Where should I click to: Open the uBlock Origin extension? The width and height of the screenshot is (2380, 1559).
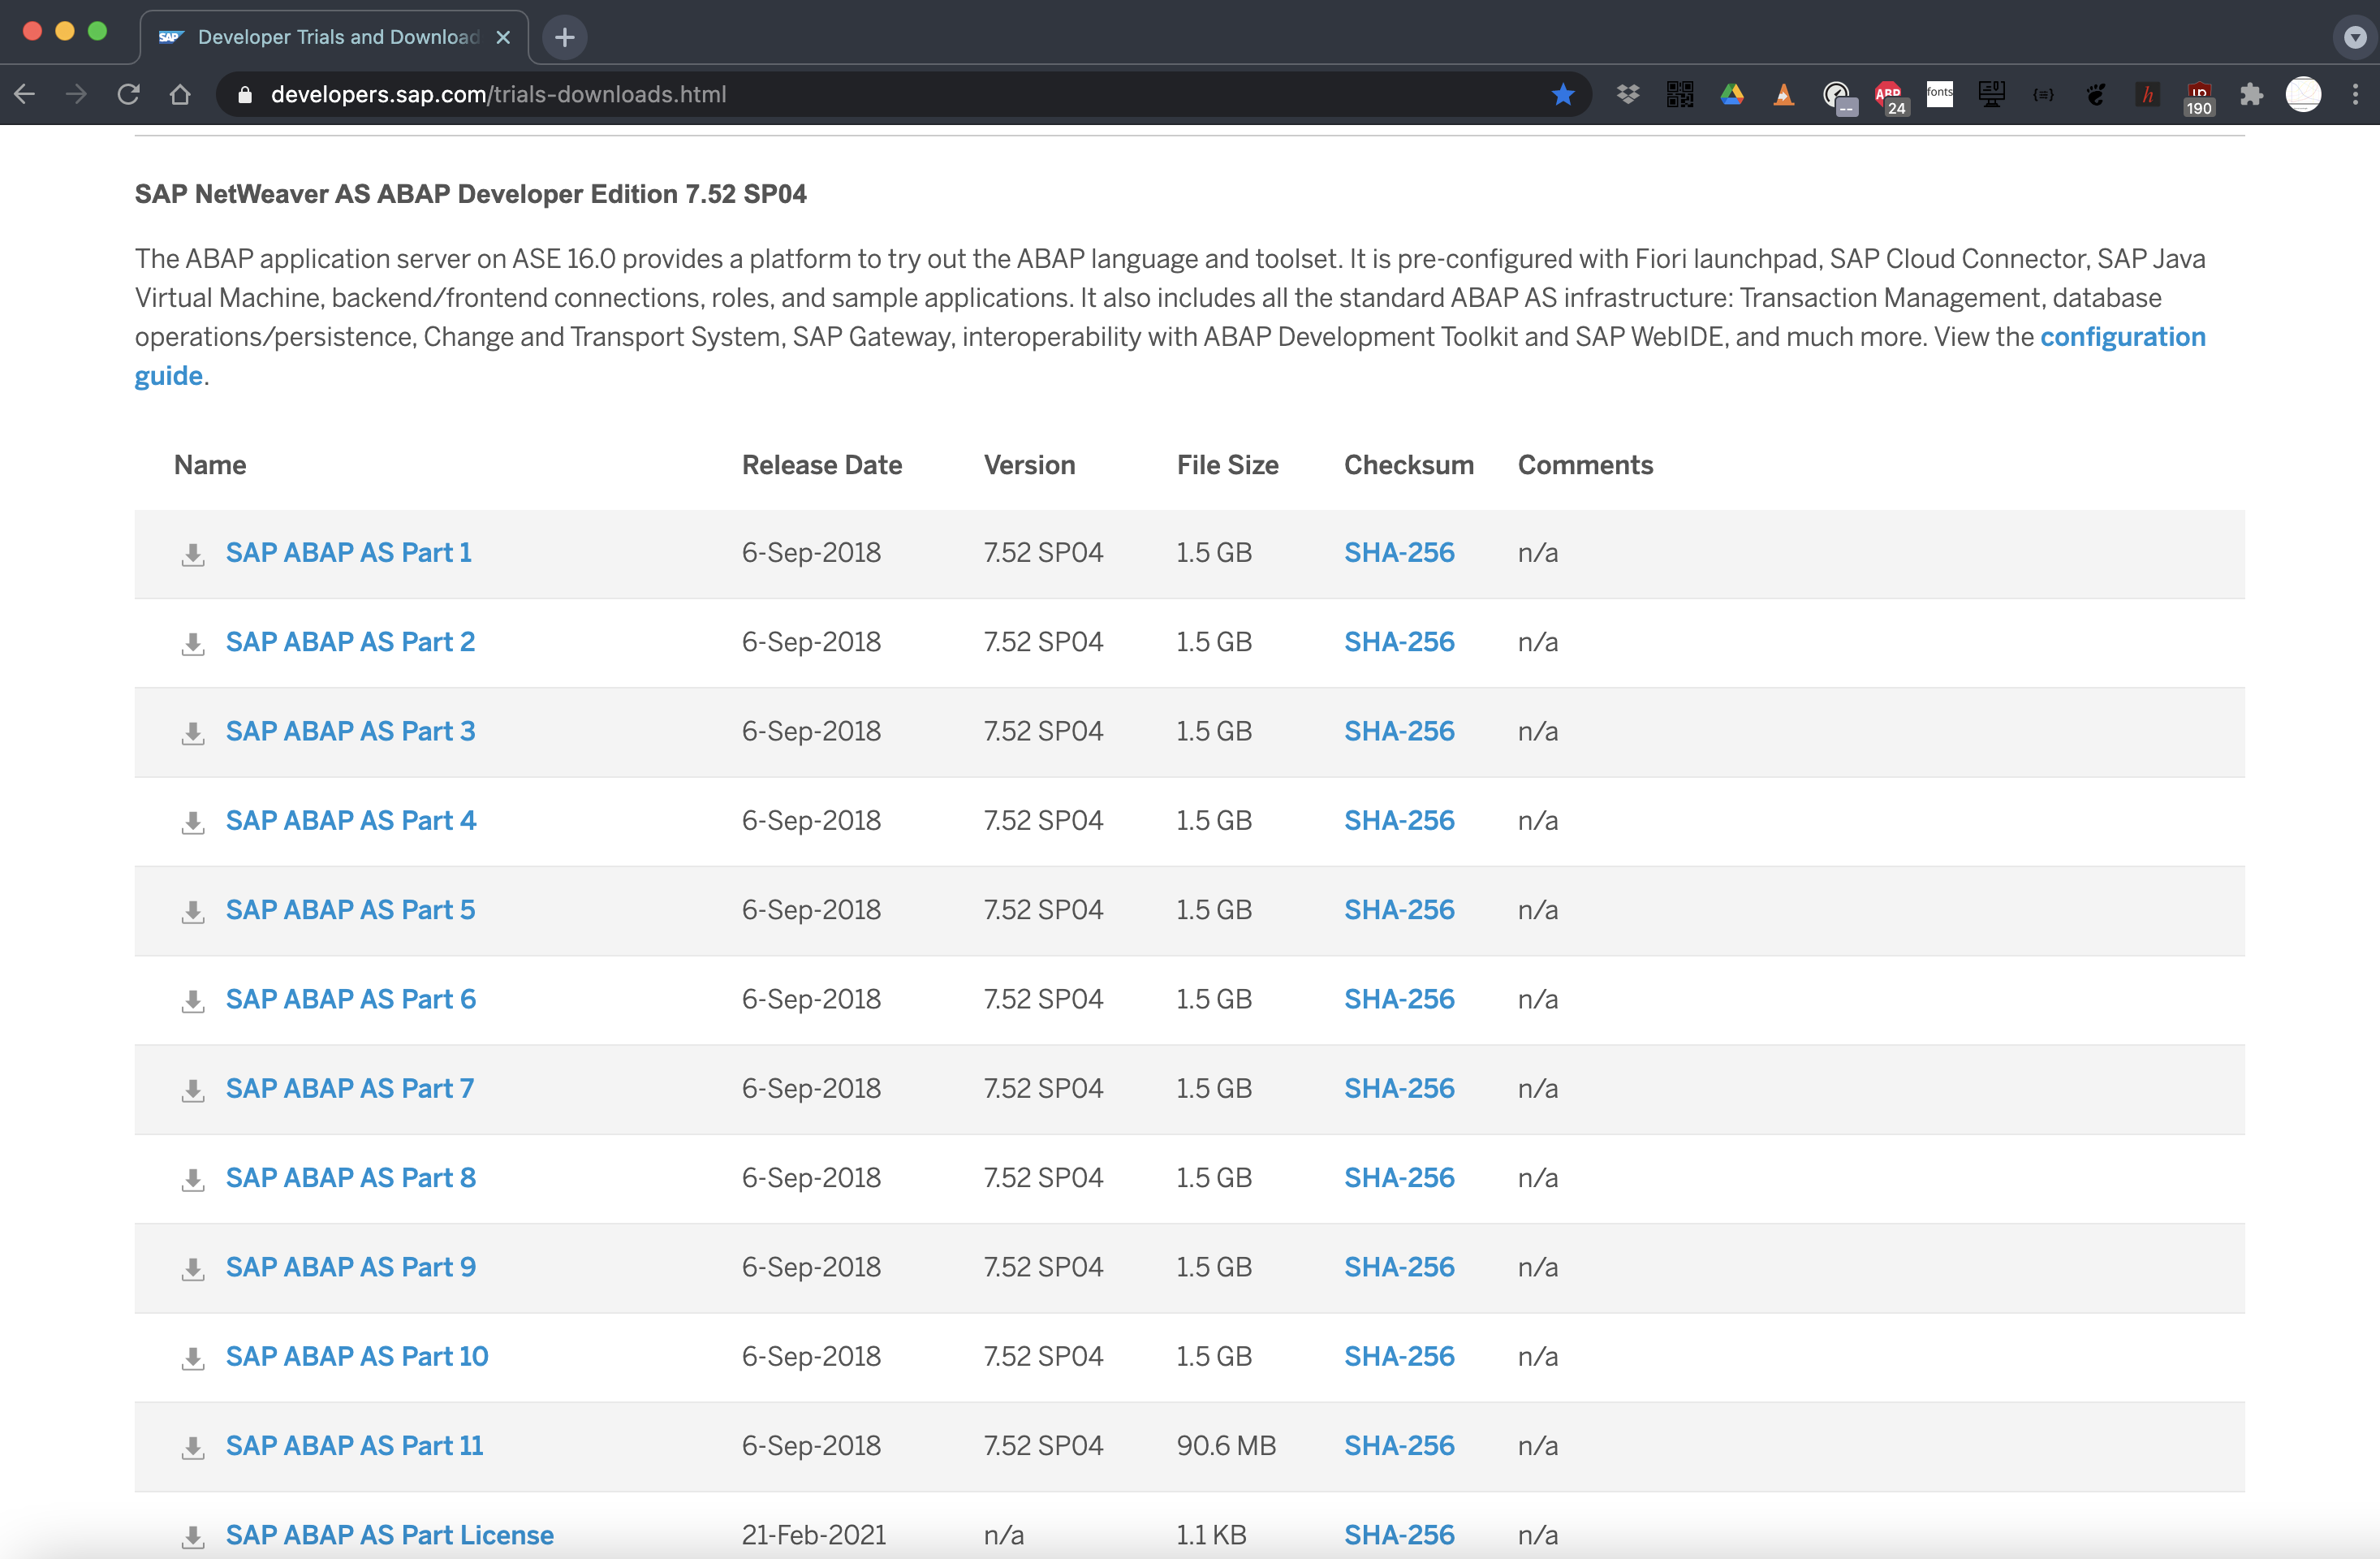[2198, 94]
